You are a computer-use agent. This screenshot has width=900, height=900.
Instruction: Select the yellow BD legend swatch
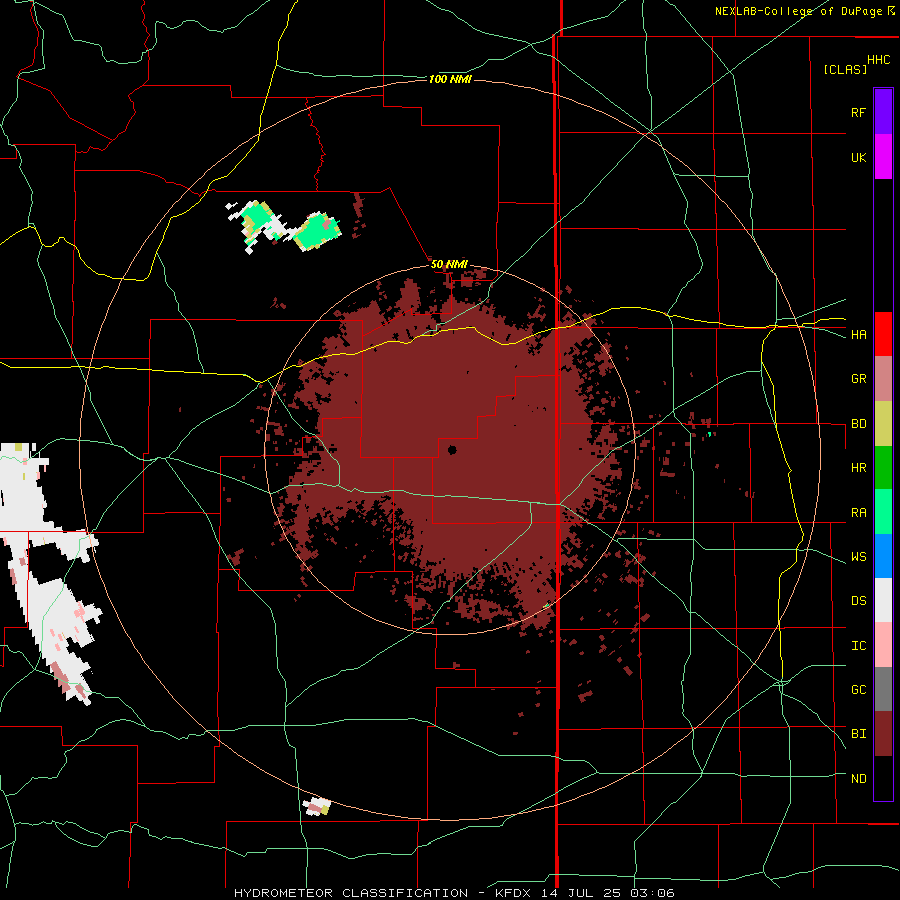883,424
